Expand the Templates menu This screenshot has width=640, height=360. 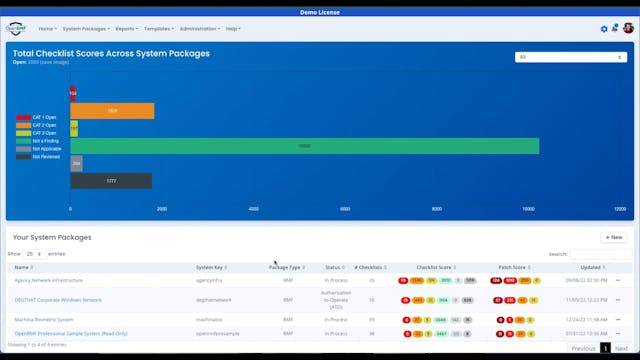159,29
